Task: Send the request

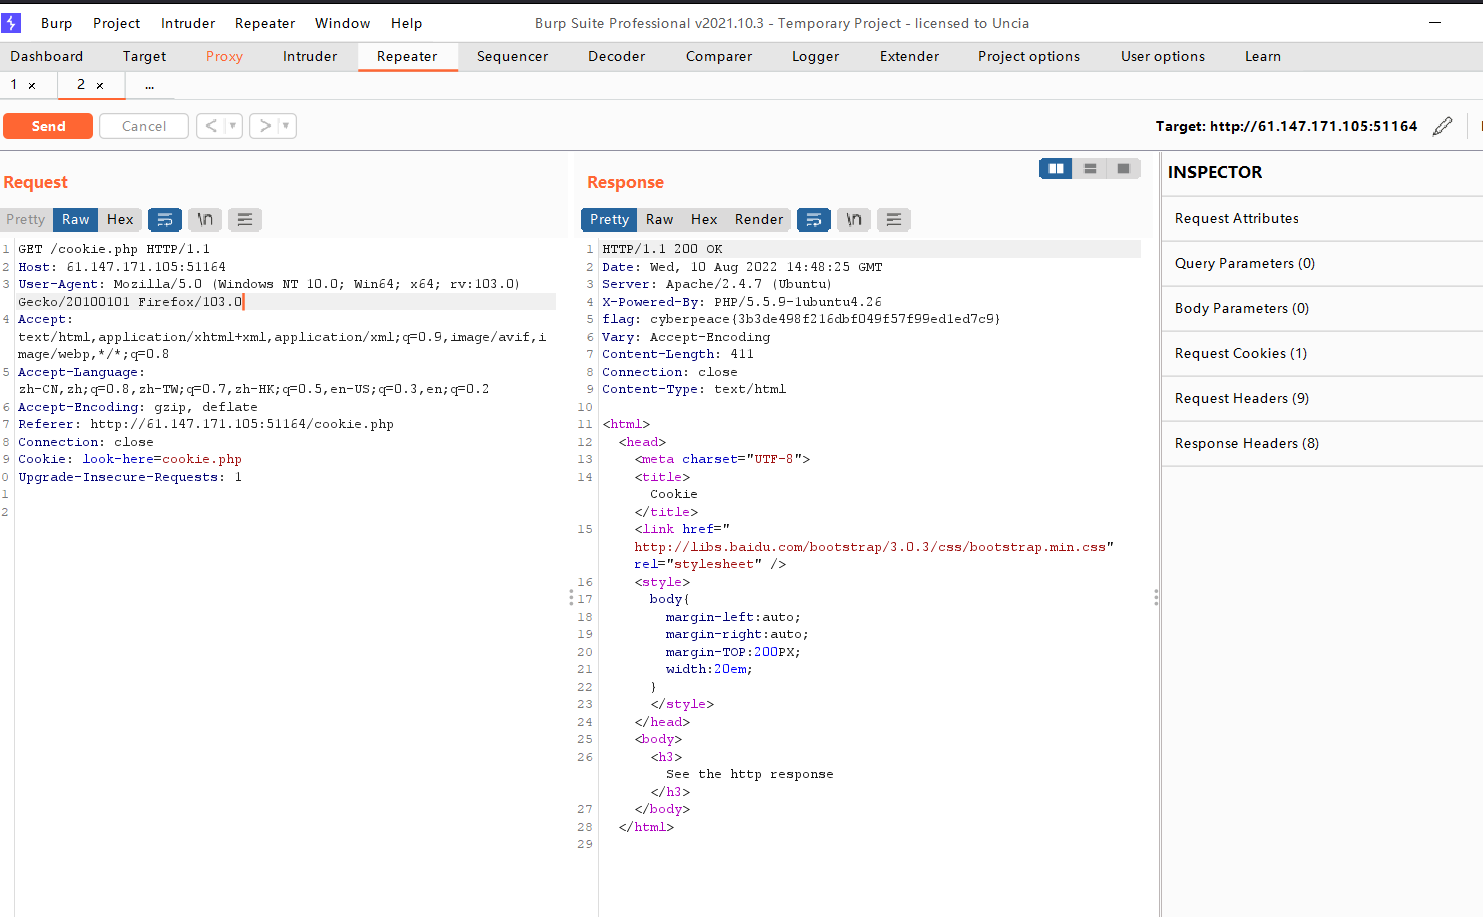Action: (x=48, y=126)
